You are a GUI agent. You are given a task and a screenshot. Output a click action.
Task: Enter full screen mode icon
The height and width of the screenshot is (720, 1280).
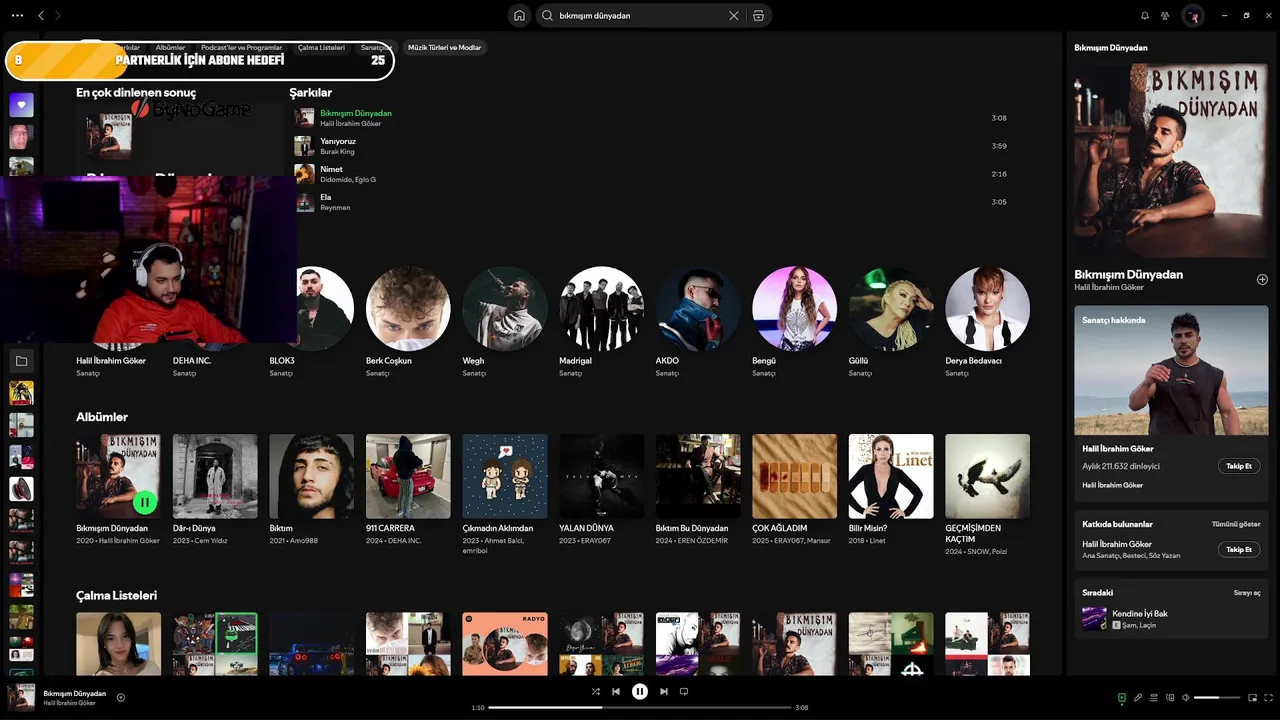click(1267, 698)
